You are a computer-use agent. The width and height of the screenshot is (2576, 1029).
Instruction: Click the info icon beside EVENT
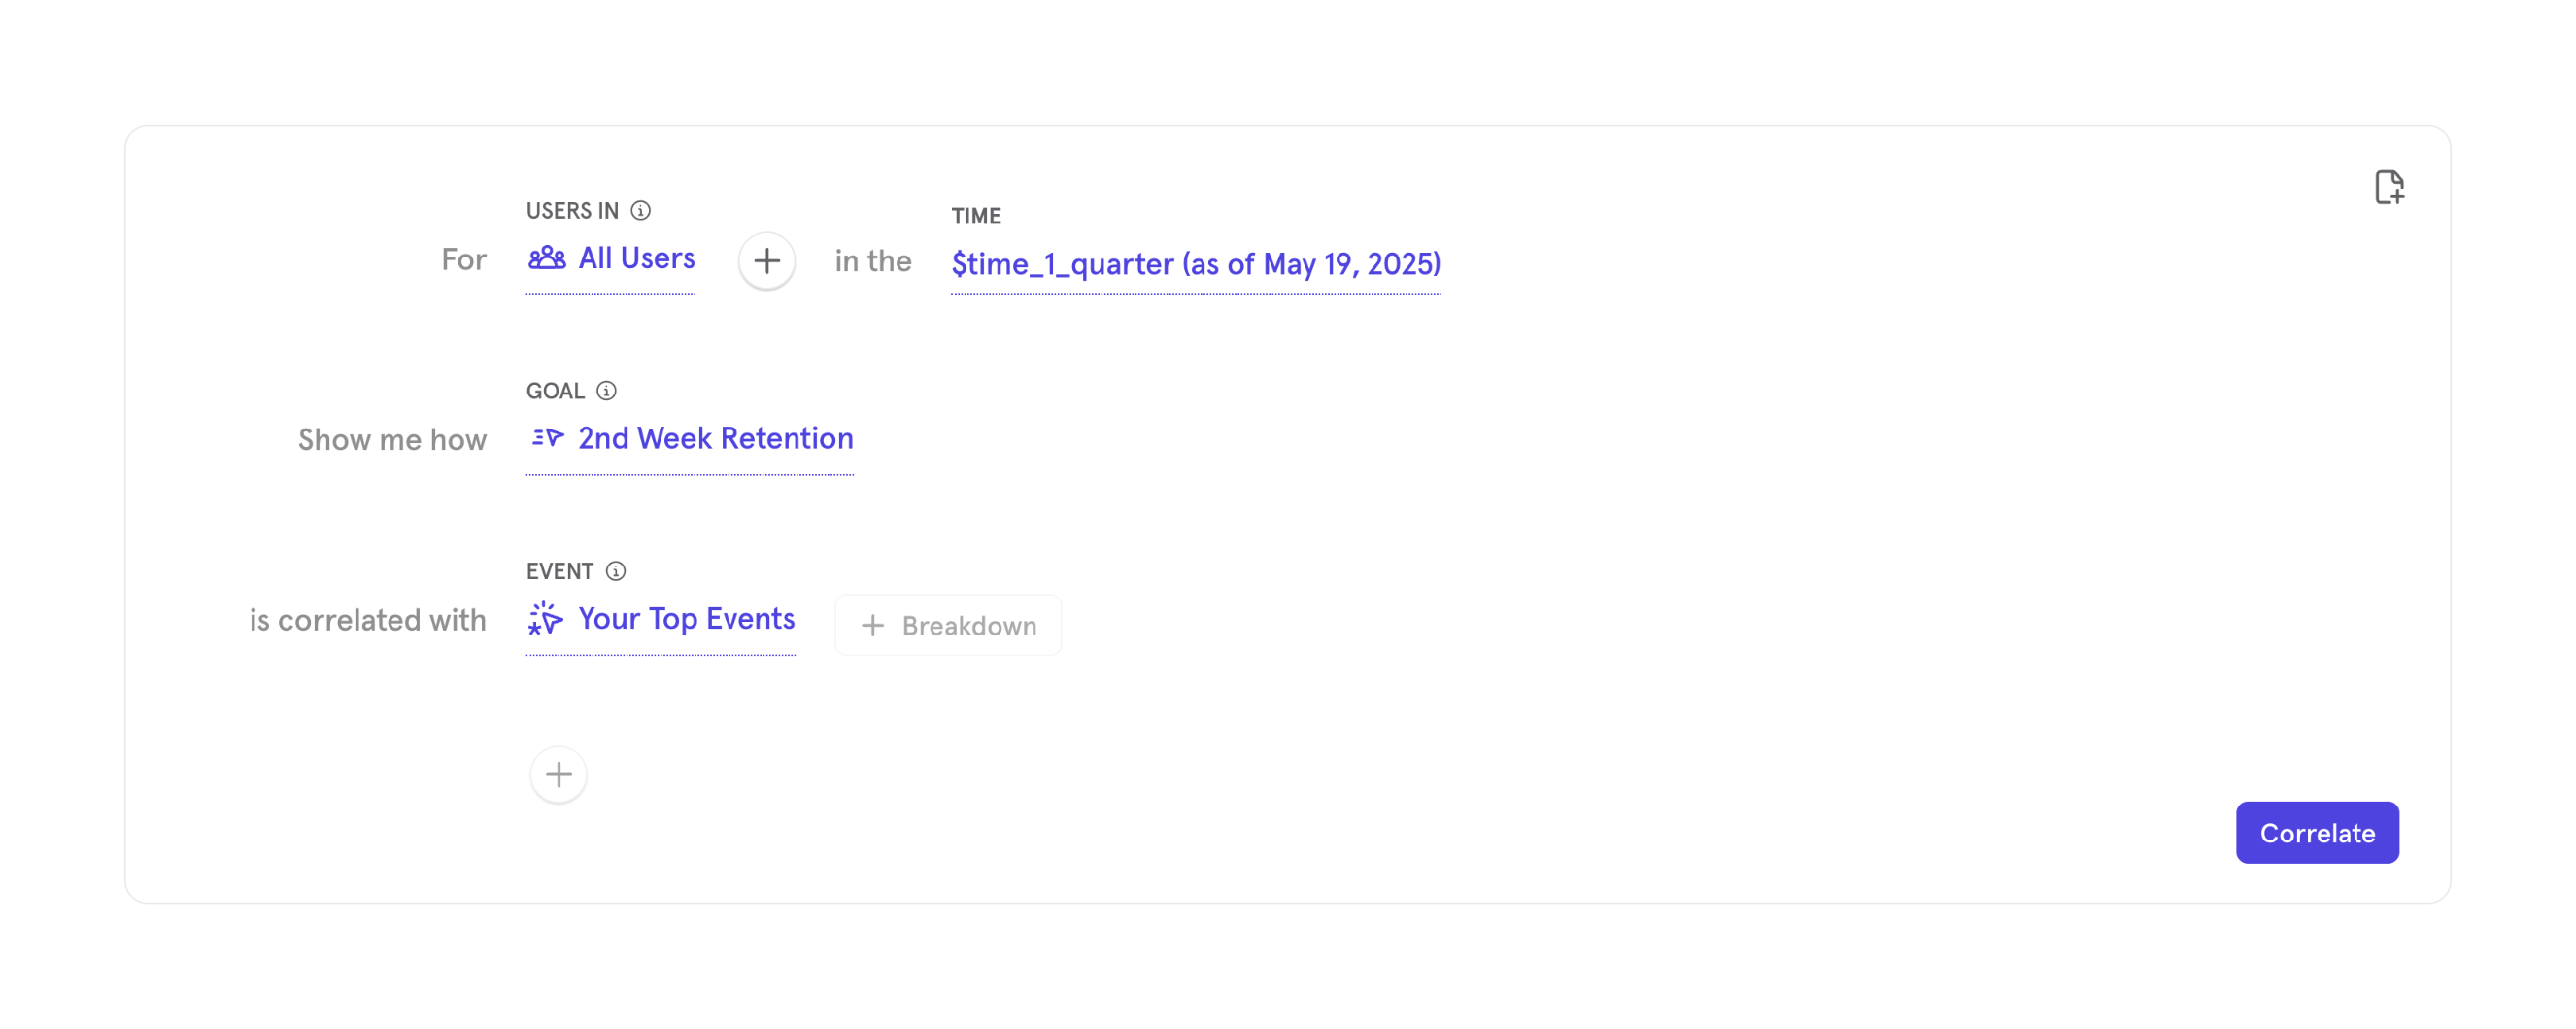pyautogui.click(x=616, y=571)
